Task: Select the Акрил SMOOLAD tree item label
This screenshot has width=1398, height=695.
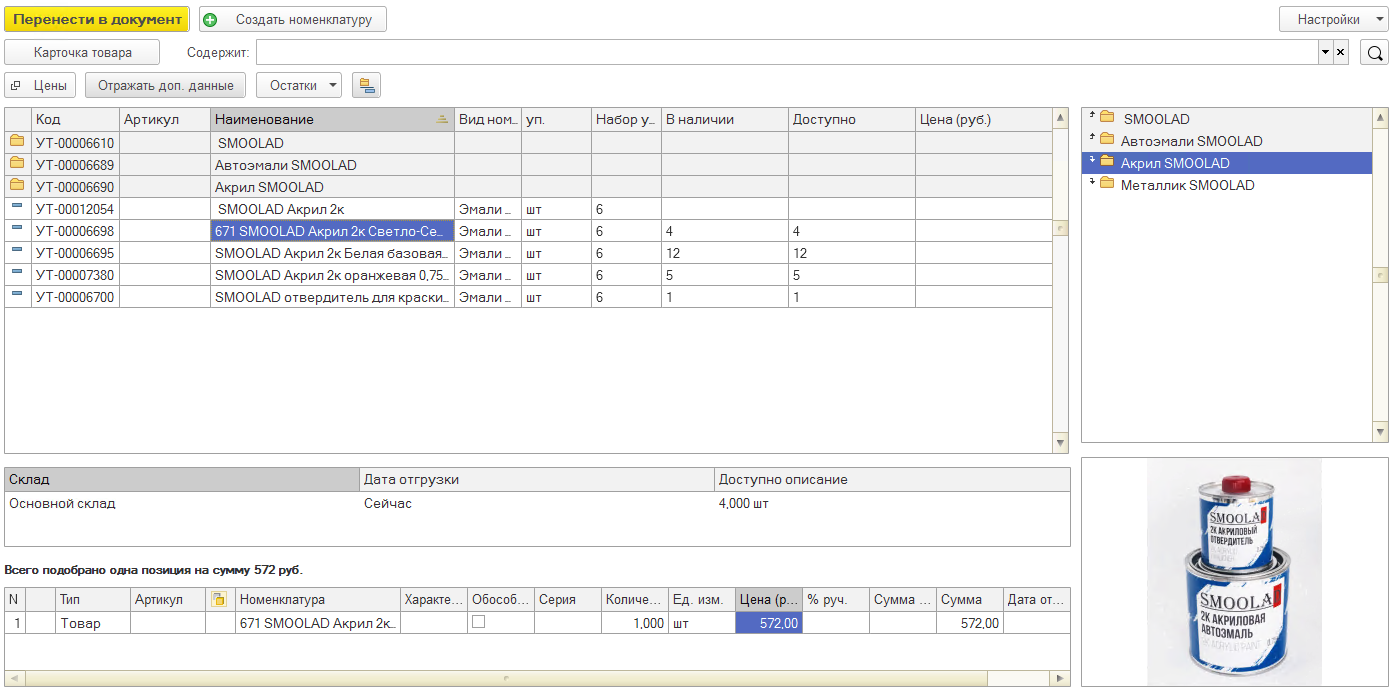Action: 1175,163
